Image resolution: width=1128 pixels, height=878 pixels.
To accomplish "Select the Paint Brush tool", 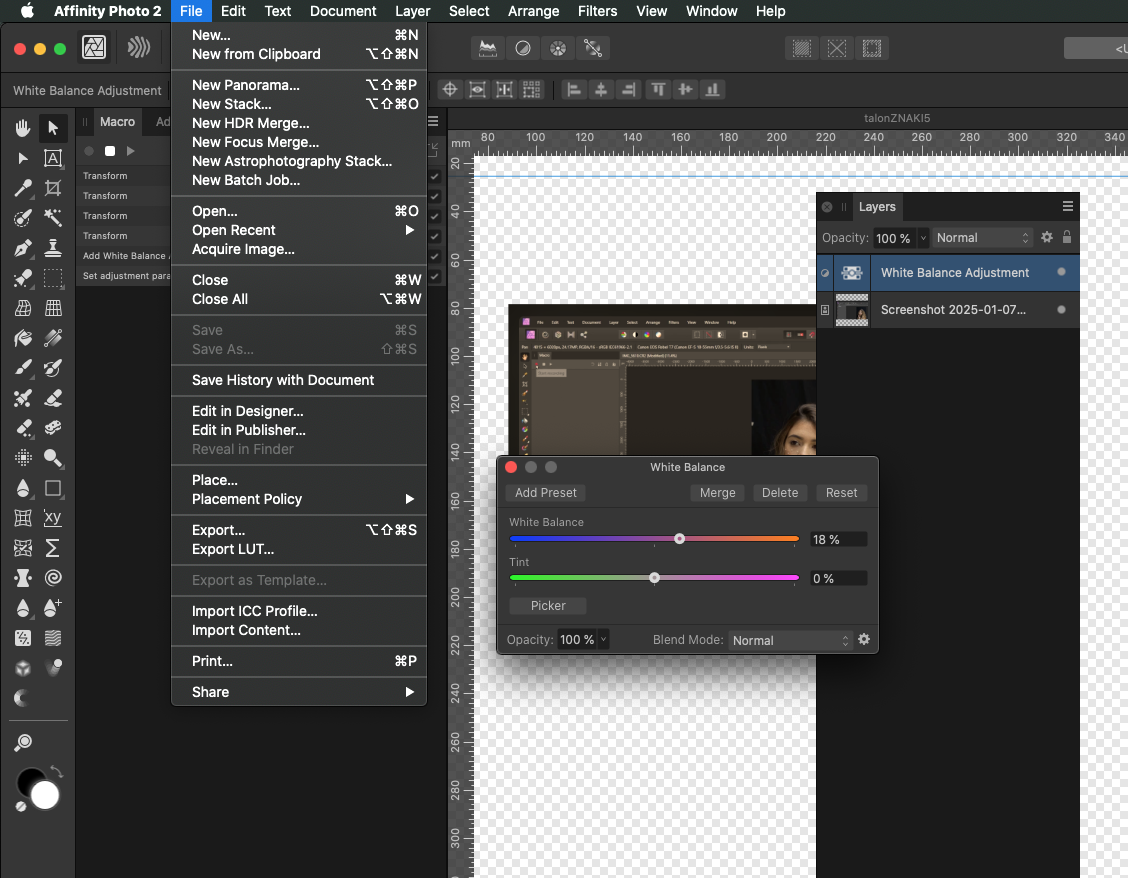I will [x=23, y=368].
